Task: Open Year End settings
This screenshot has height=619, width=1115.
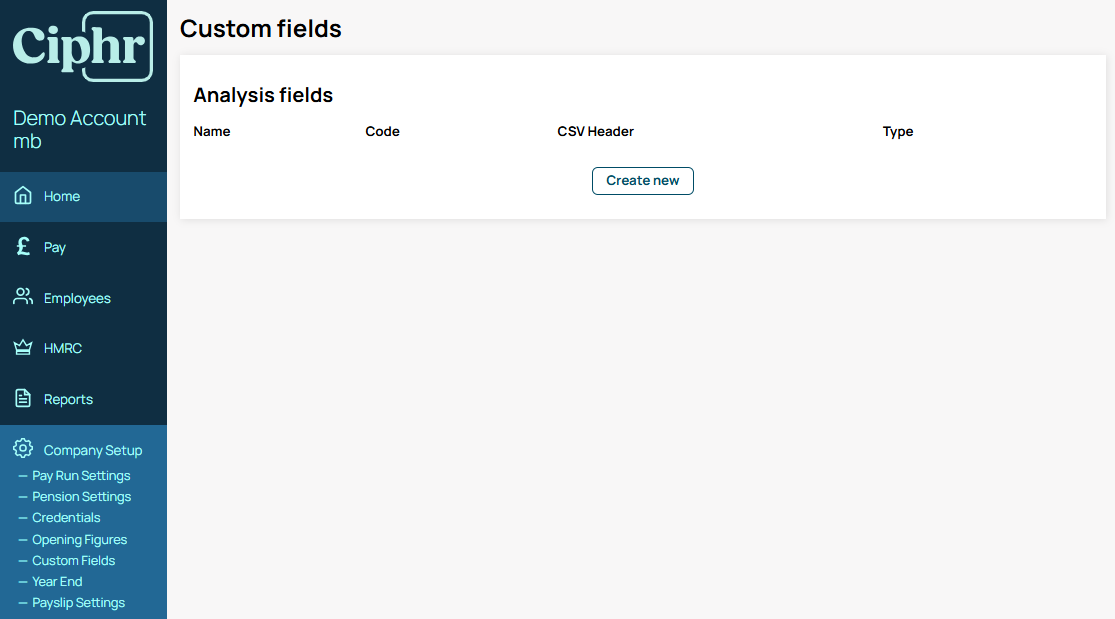Action: point(57,581)
